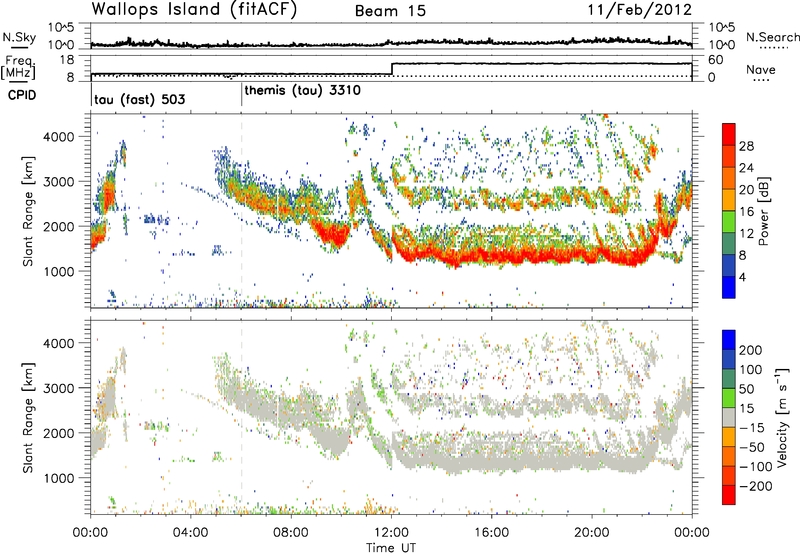Click the date '11/Feb/2012'
This screenshot has width=800, height=554.
639,10
